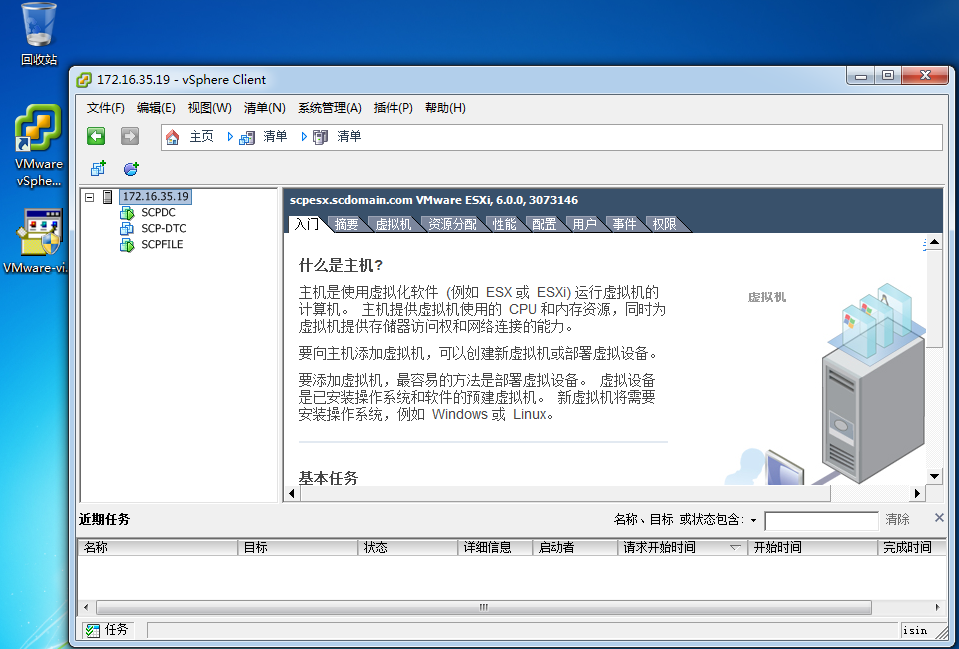Screen dimensions: 959x649
Task: Click the gray forward navigation arrow
Action: (x=130, y=136)
